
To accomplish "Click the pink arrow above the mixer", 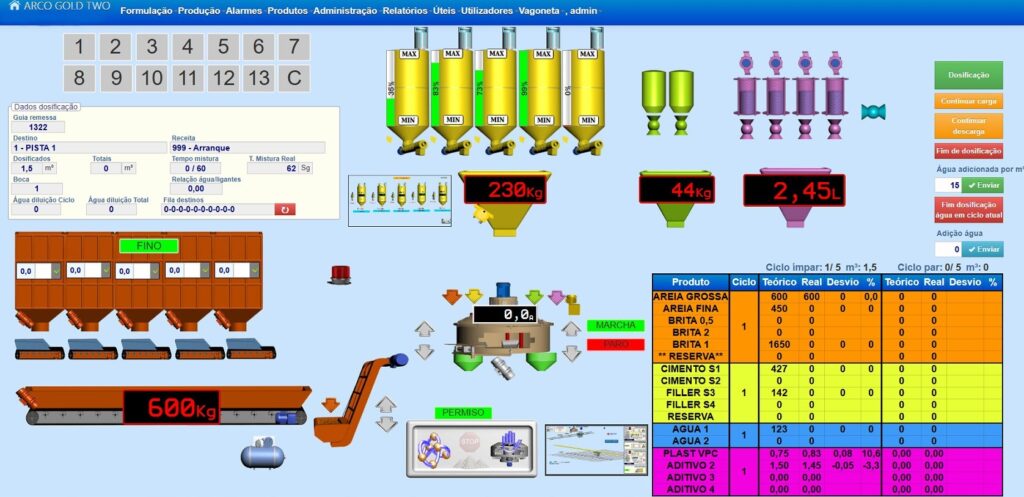I will point(556,296).
